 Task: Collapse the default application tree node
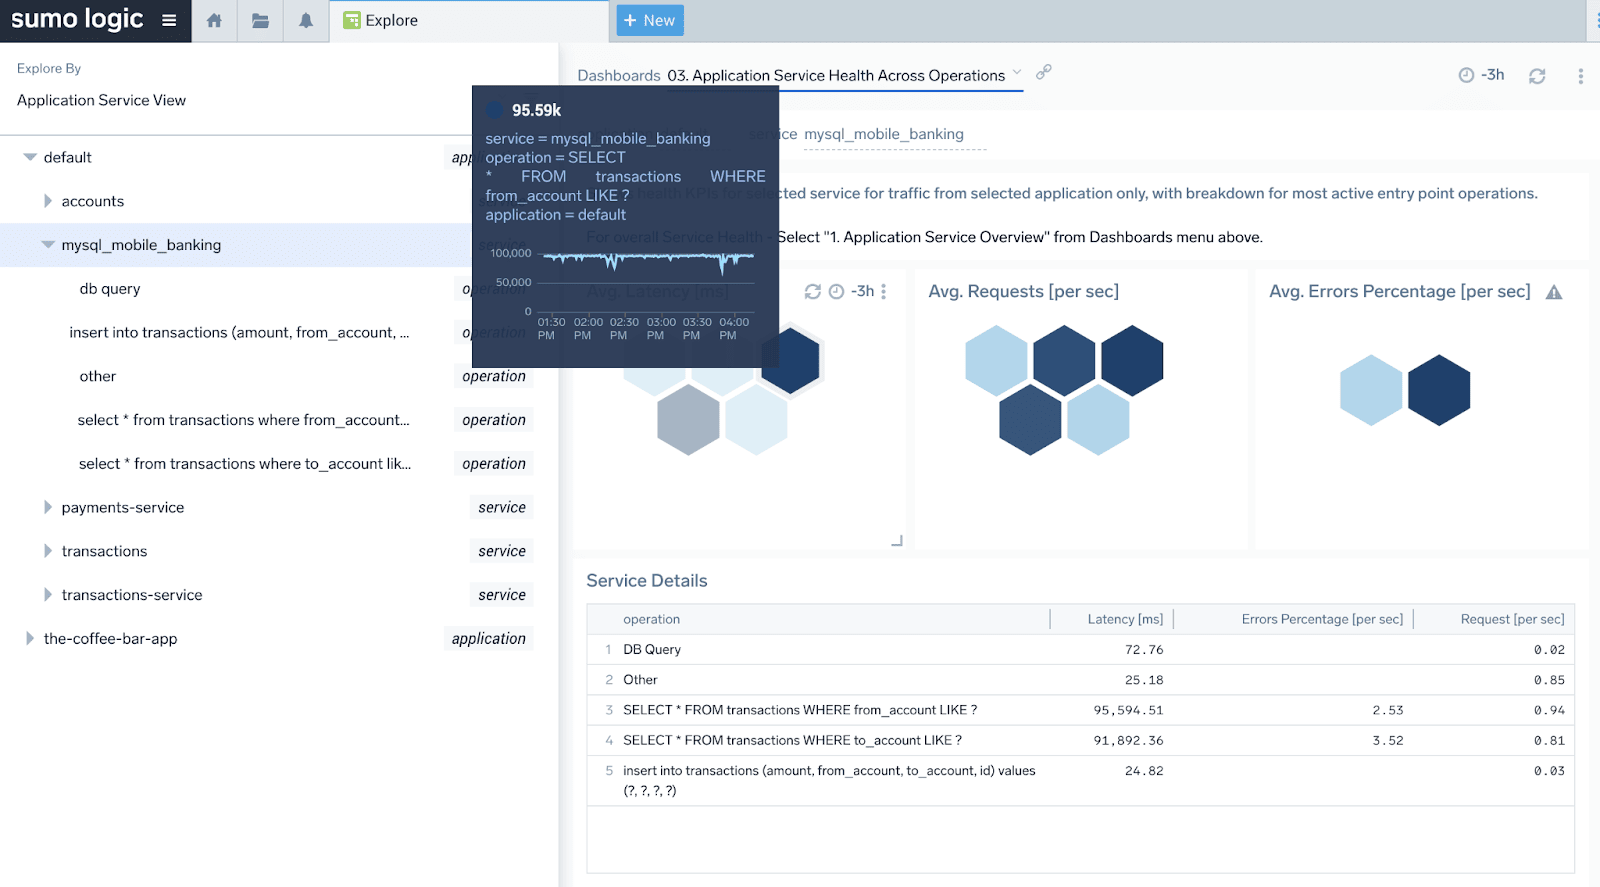[30, 157]
